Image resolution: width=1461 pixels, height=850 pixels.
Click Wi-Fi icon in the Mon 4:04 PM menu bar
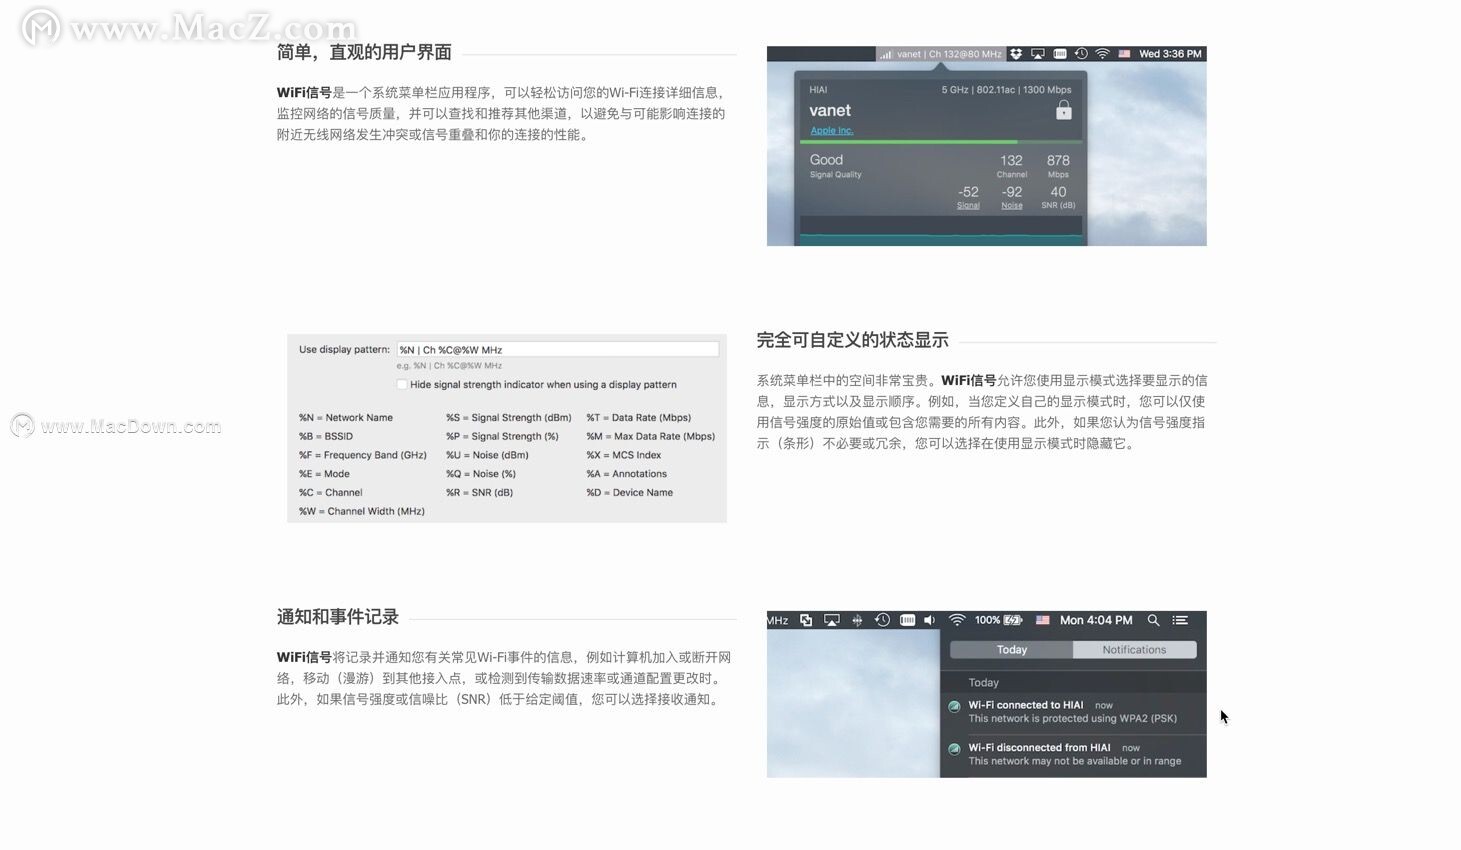pyautogui.click(x=957, y=621)
